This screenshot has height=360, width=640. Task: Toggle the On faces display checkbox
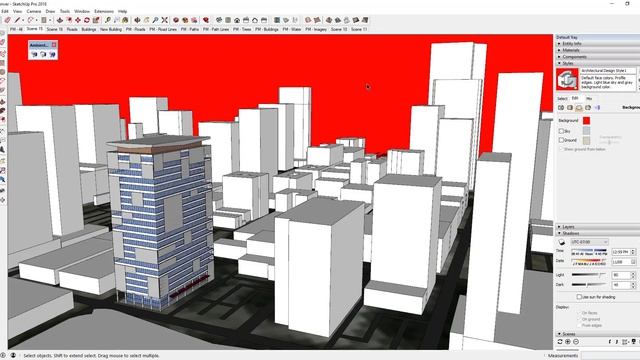point(579,313)
